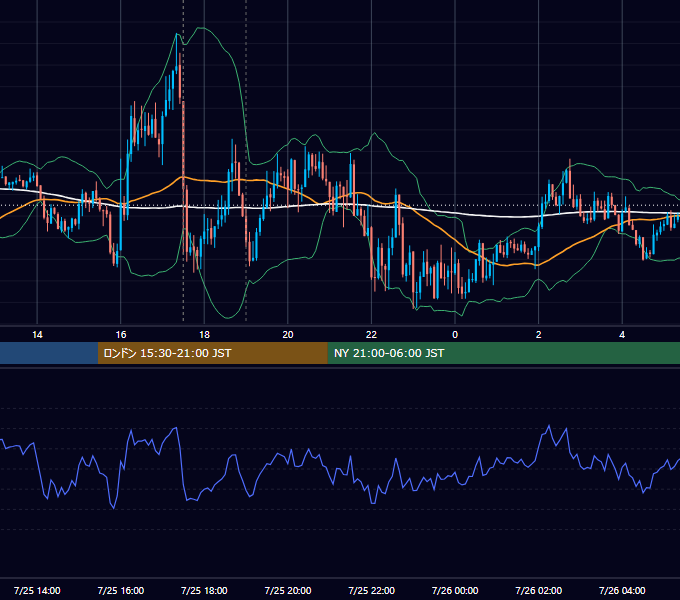Click the blue session bar before ロンドン
The width and height of the screenshot is (680, 600).
point(49,353)
